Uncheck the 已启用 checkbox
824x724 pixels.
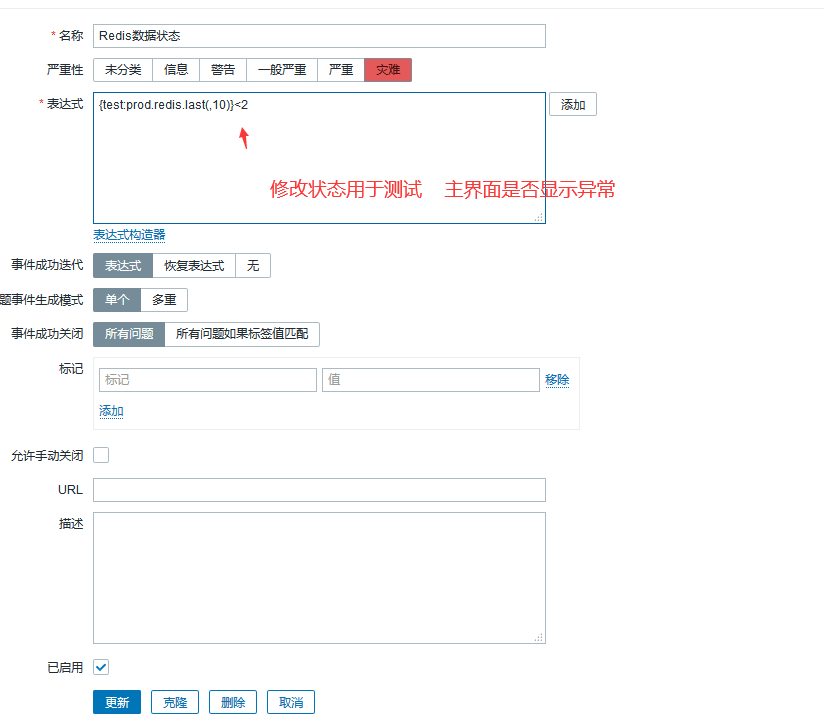(x=101, y=667)
